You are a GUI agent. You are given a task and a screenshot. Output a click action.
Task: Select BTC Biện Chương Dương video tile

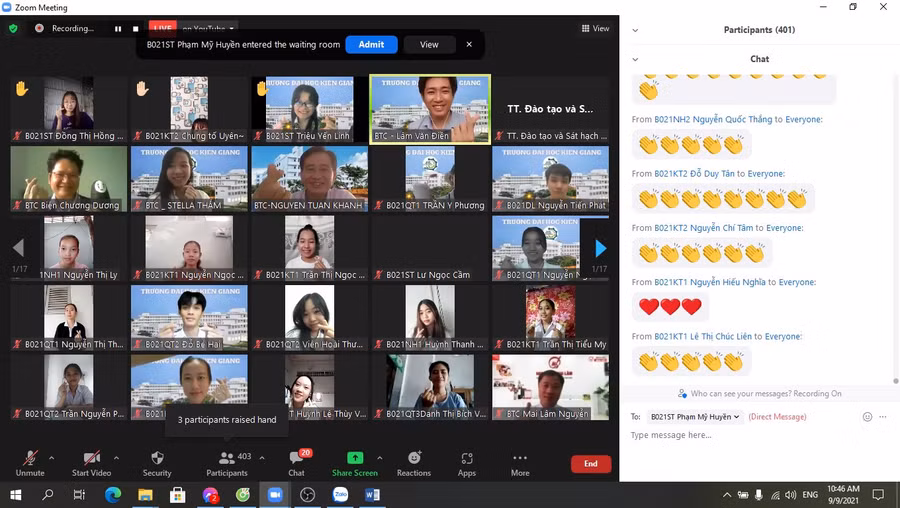pos(69,179)
